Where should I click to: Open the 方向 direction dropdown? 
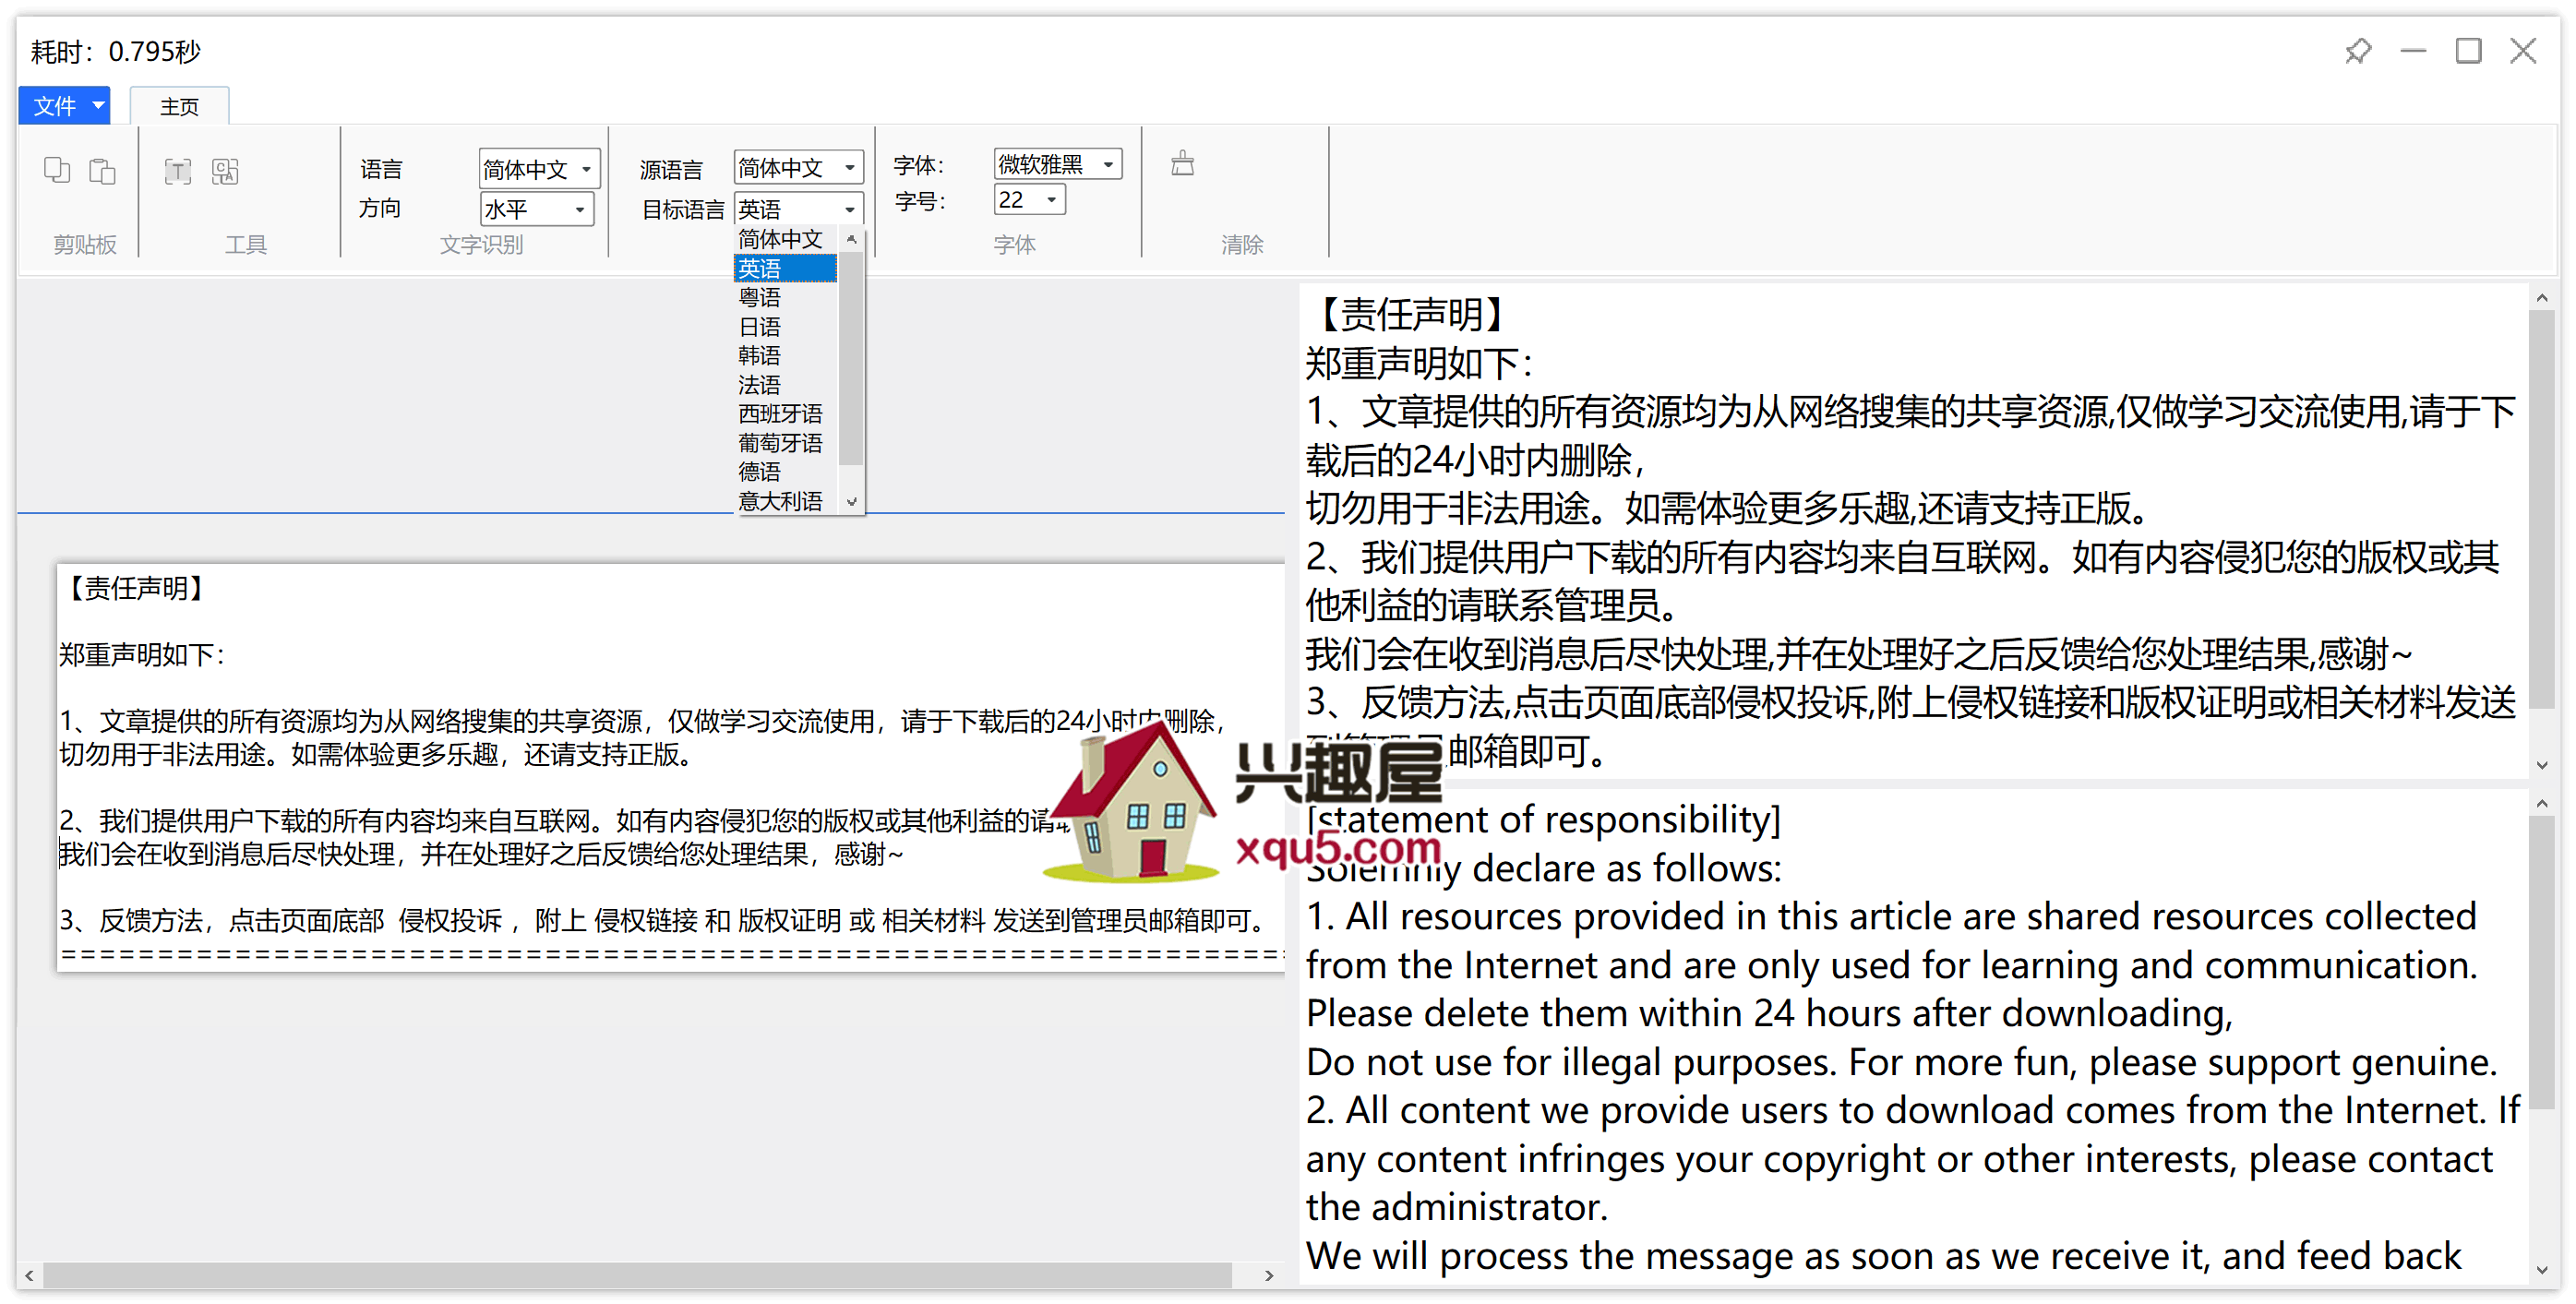tap(537, 209)
